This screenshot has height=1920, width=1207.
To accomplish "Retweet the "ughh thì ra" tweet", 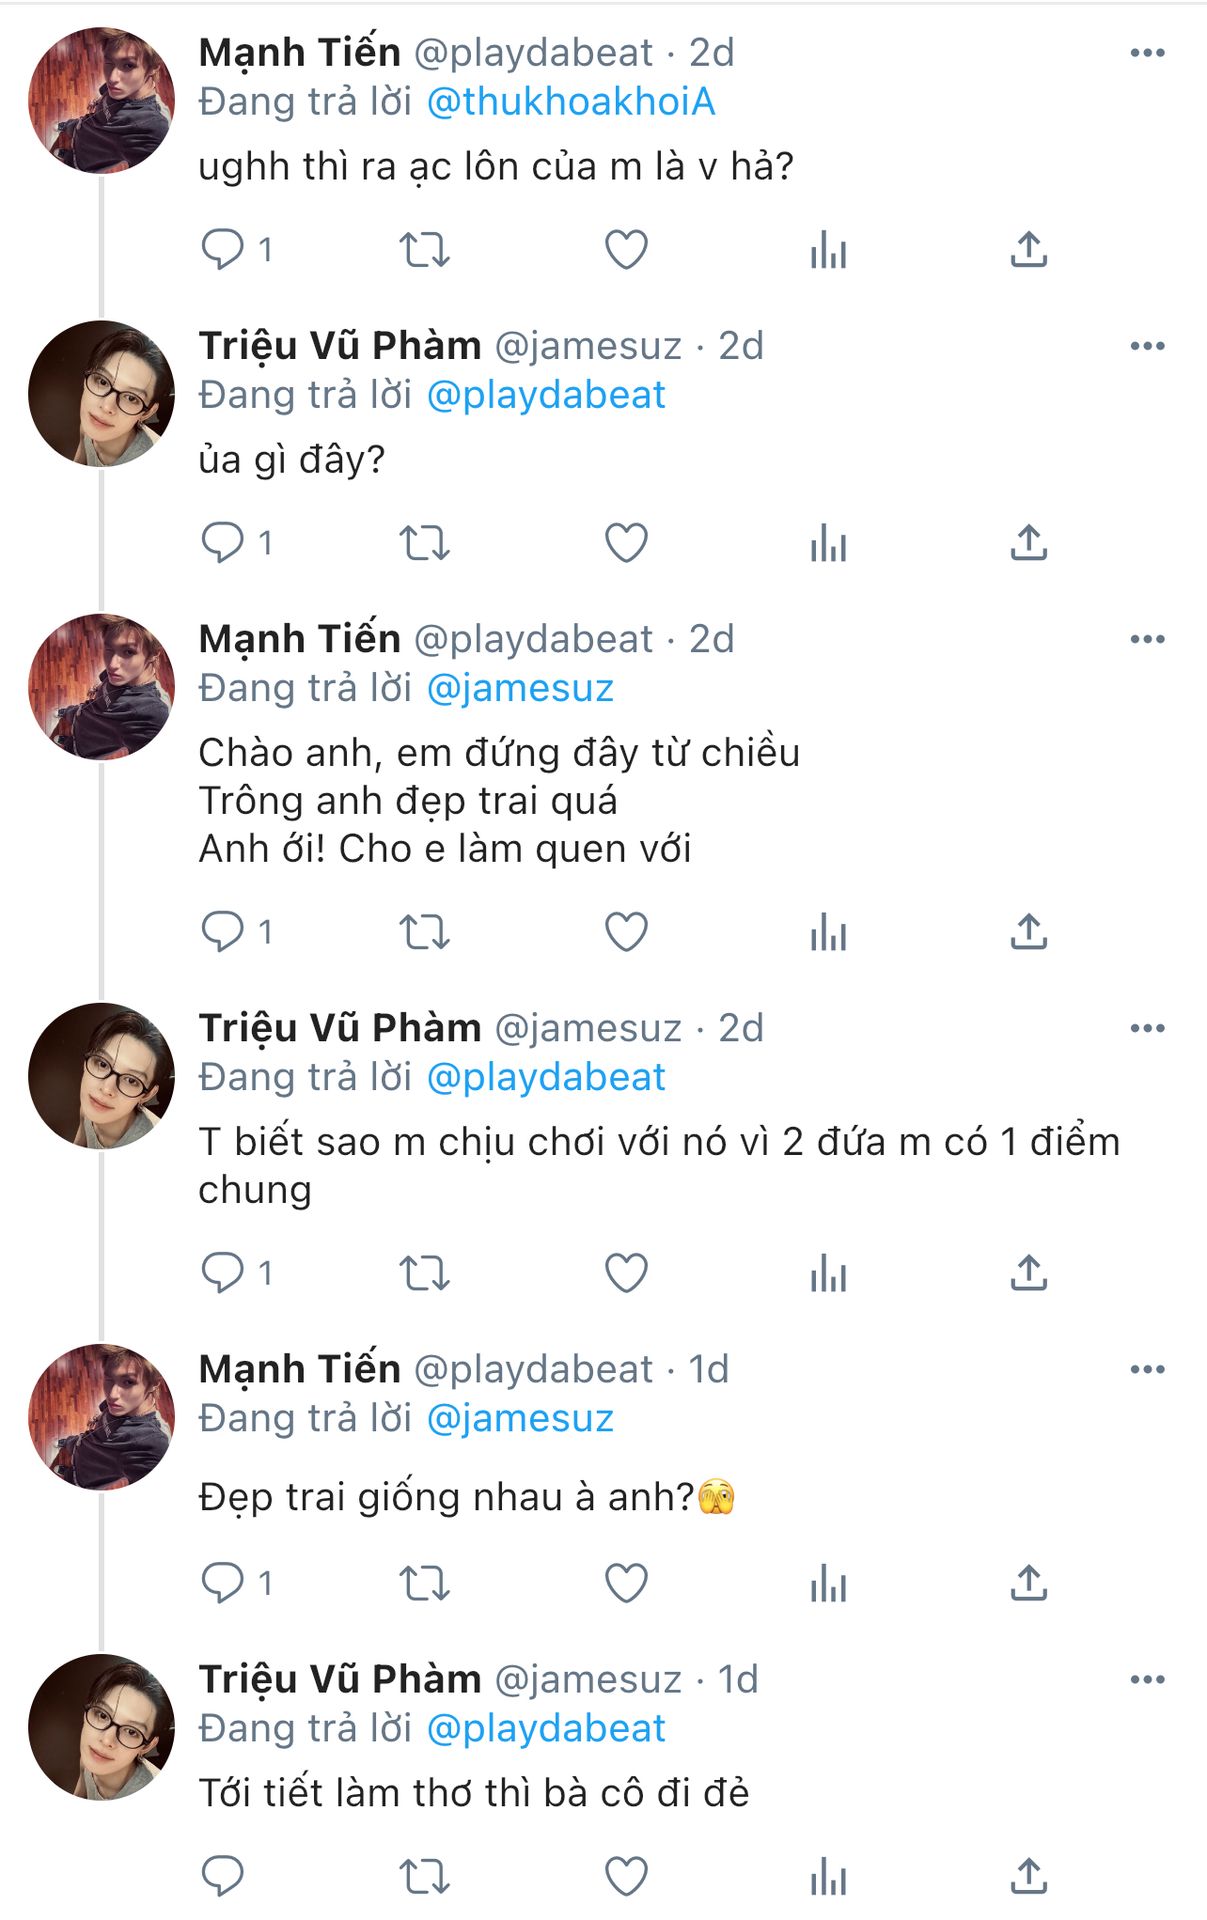I will (x=425, y=250).
